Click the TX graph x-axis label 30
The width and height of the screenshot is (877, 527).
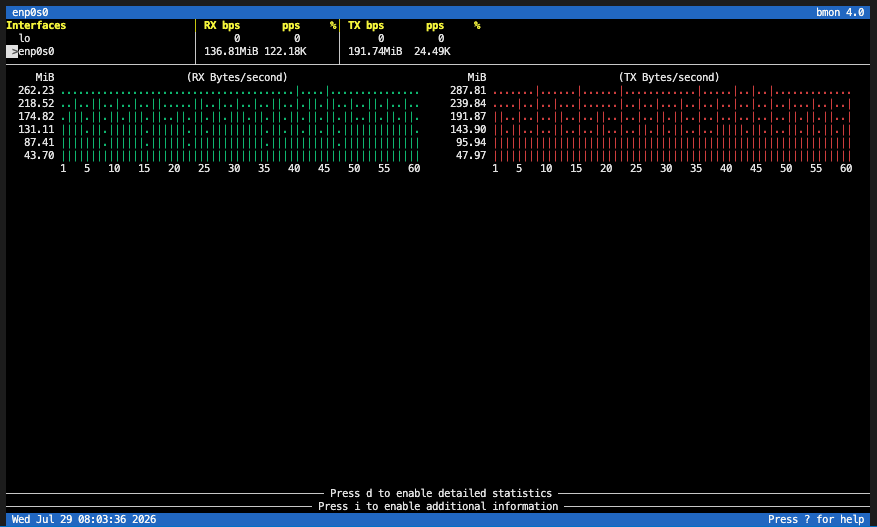pos(666,168)
